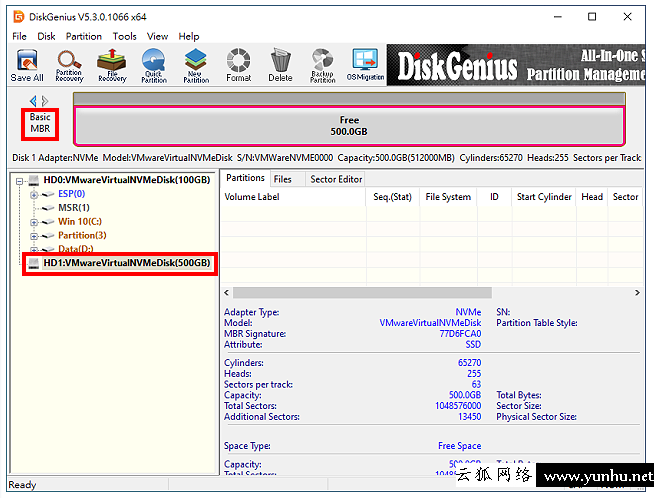Click the MBR Signature value 77D6FCA0
The image size is (657, 498).
[x=460, y=334]
